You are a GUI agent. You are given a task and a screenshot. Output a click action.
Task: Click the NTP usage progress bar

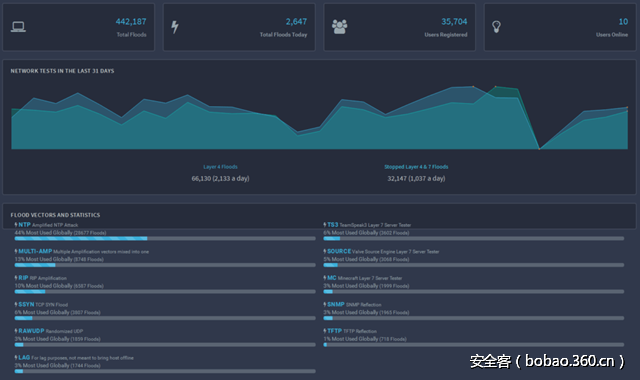tap(165, 238)
